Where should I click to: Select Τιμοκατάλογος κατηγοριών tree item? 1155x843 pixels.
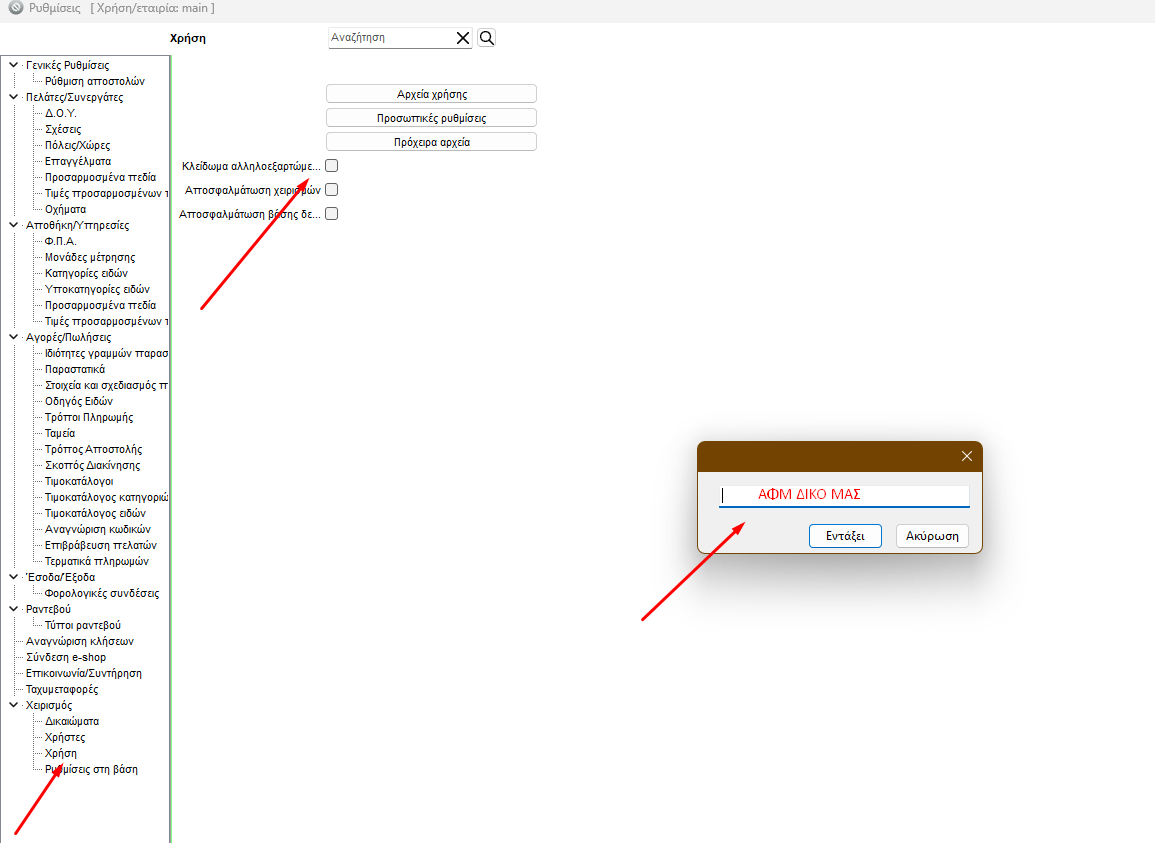tap(106, 497)
